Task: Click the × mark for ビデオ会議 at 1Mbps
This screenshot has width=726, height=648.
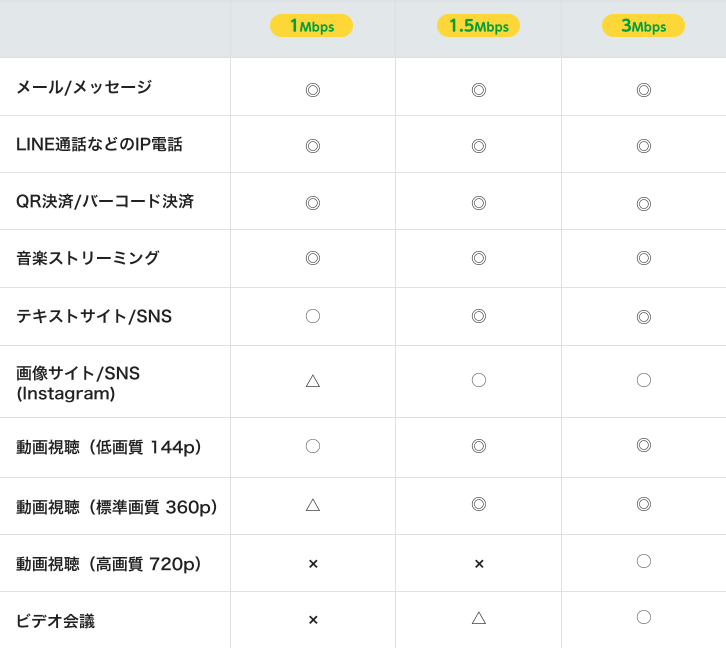Action: point(313,620)
